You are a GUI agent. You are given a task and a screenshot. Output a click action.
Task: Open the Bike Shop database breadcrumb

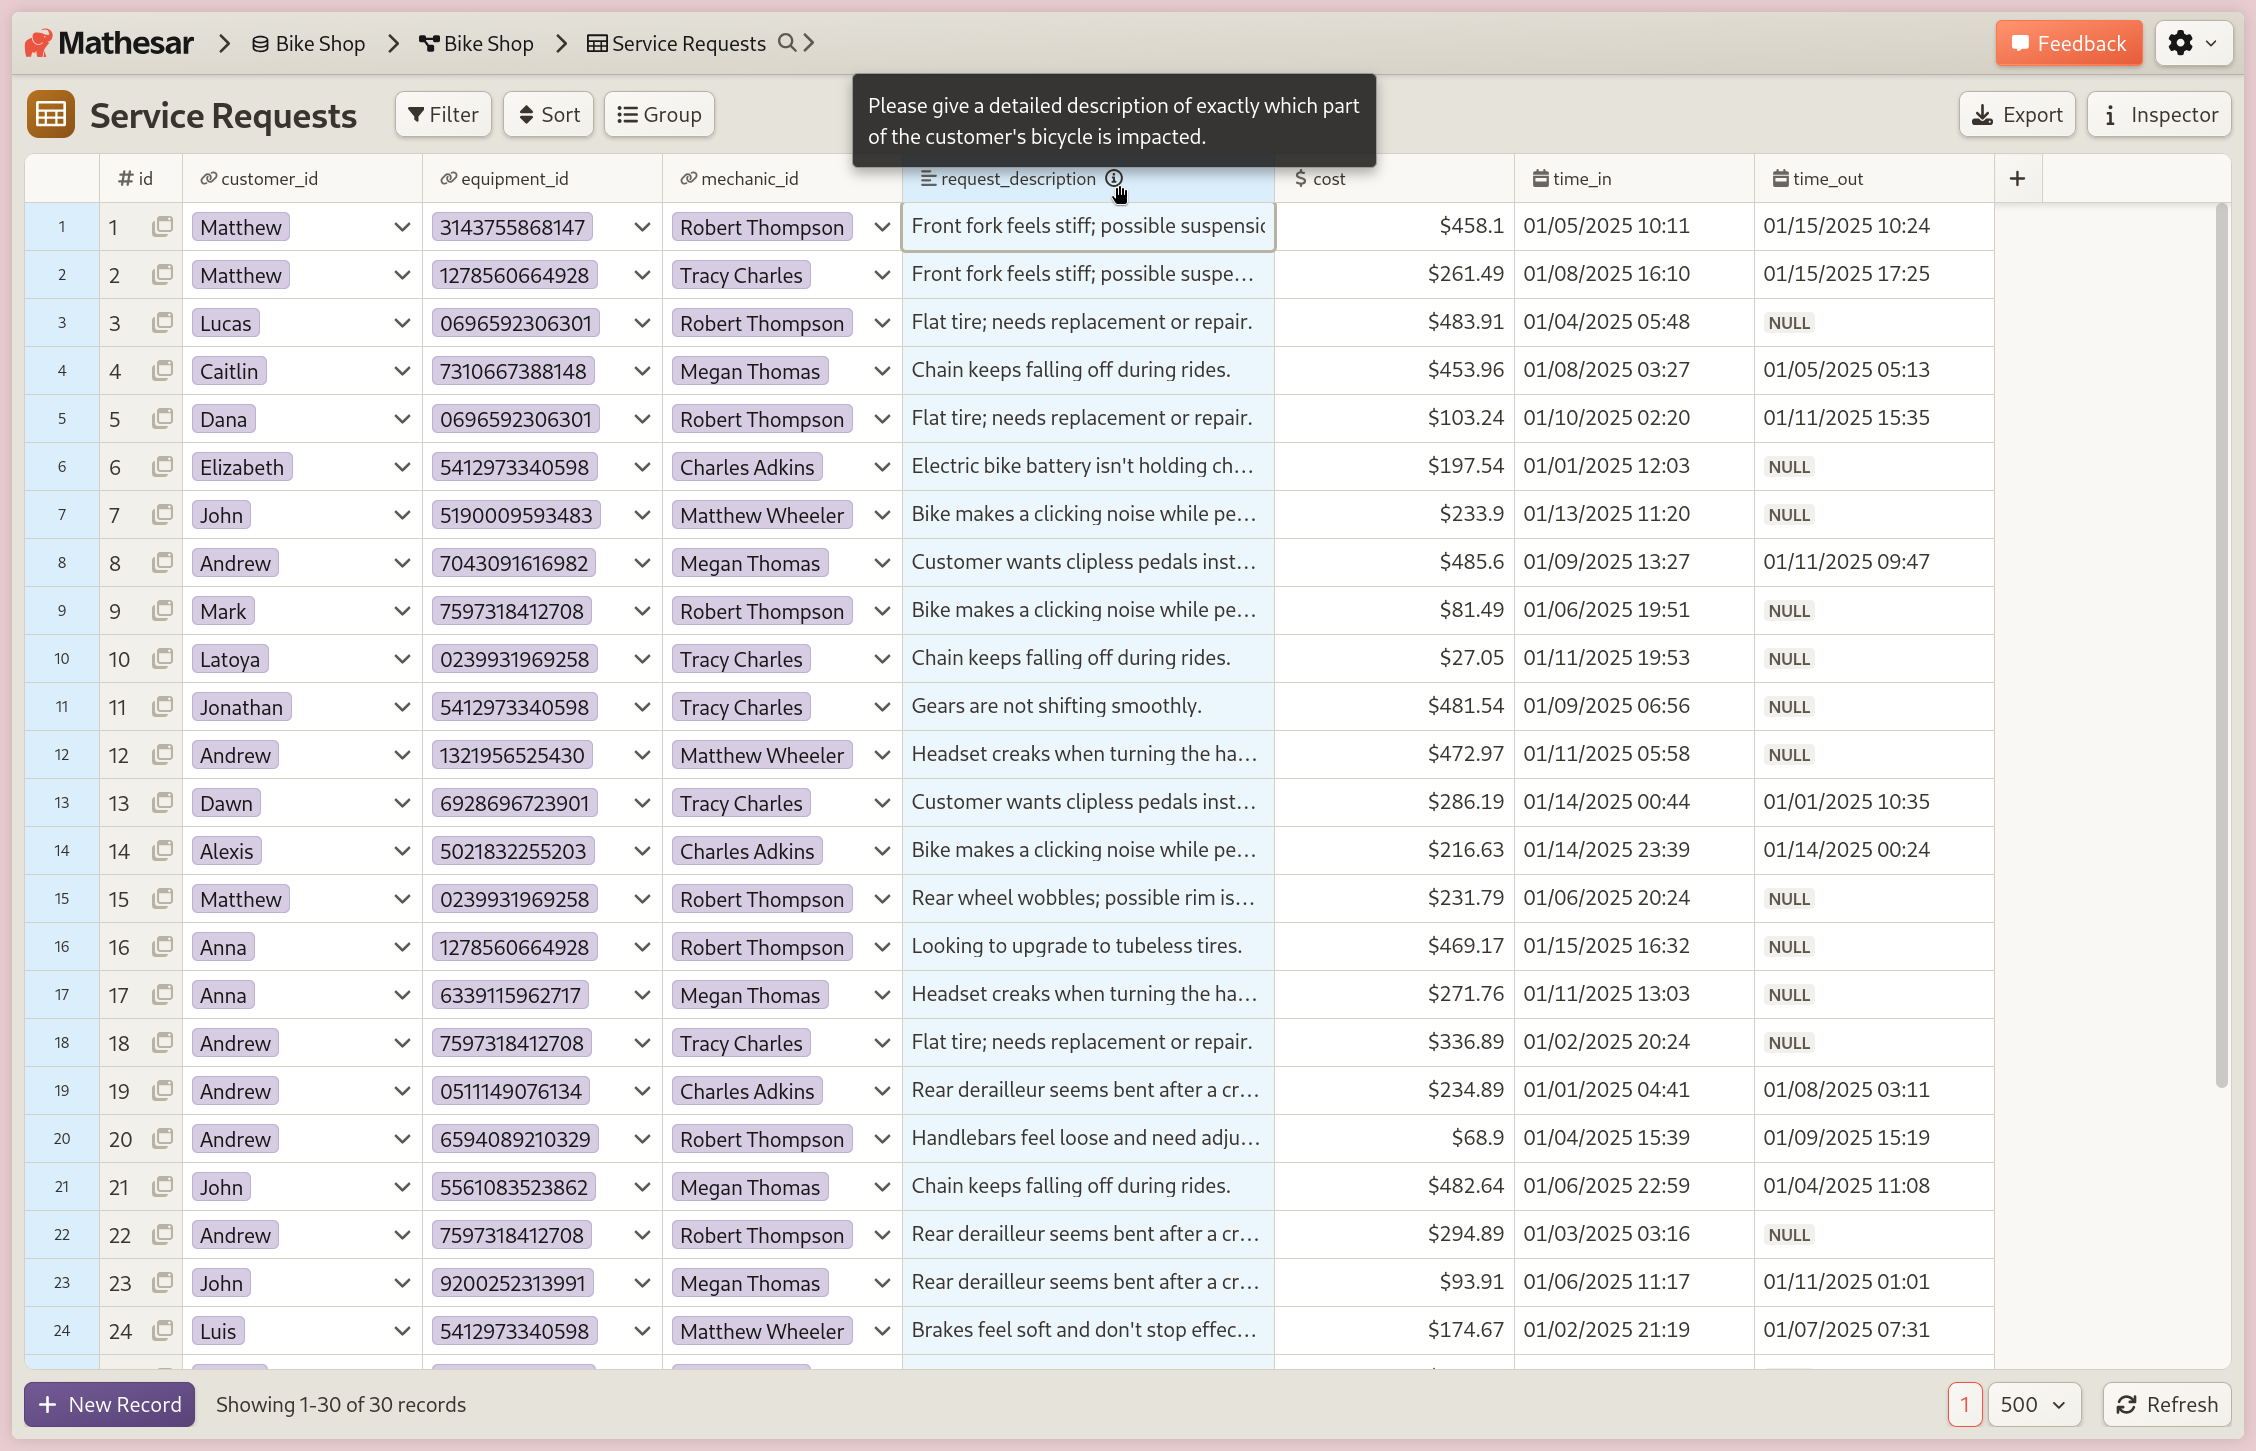point(308,43)
